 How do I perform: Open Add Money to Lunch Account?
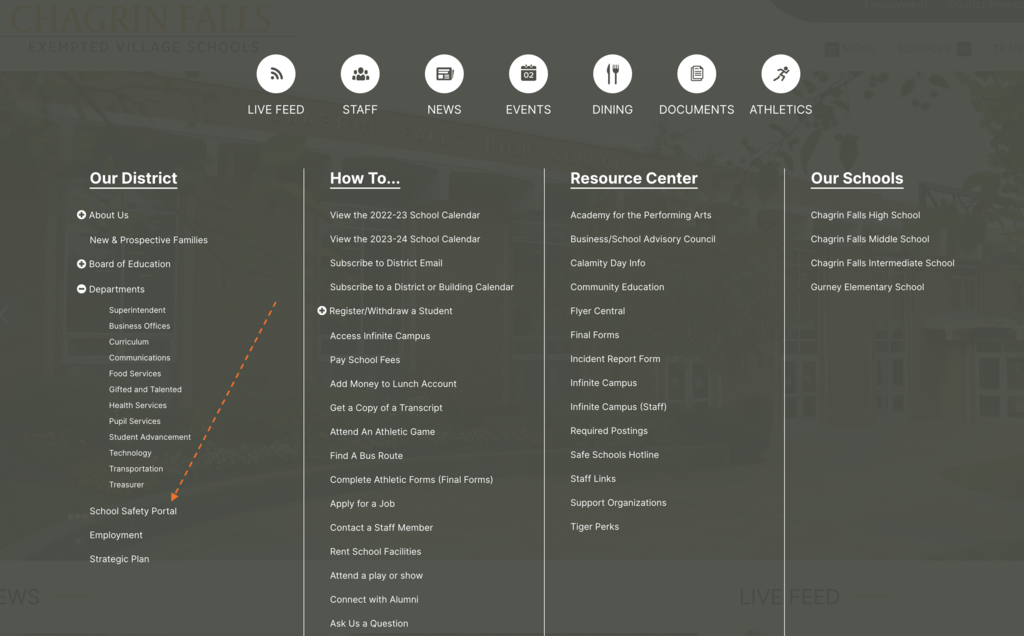[x=392, y=384]
